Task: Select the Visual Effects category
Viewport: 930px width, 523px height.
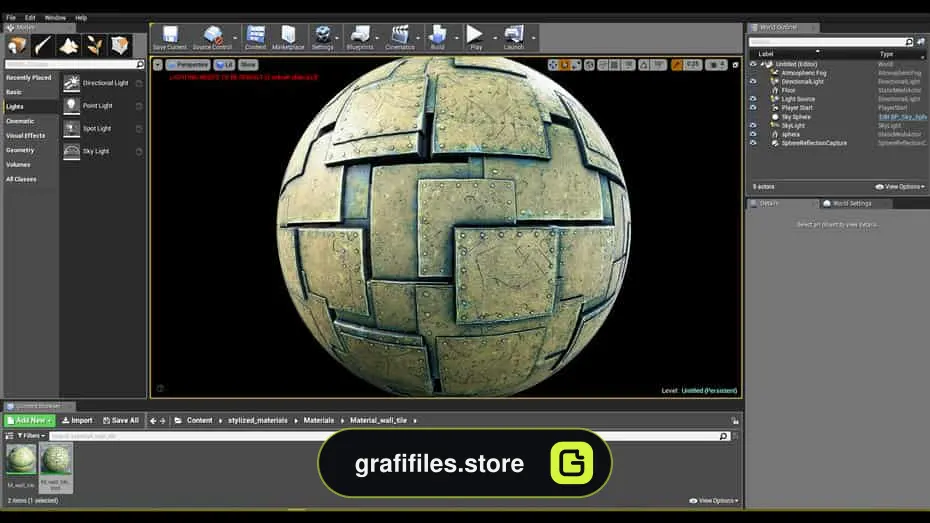Action: 26,136
